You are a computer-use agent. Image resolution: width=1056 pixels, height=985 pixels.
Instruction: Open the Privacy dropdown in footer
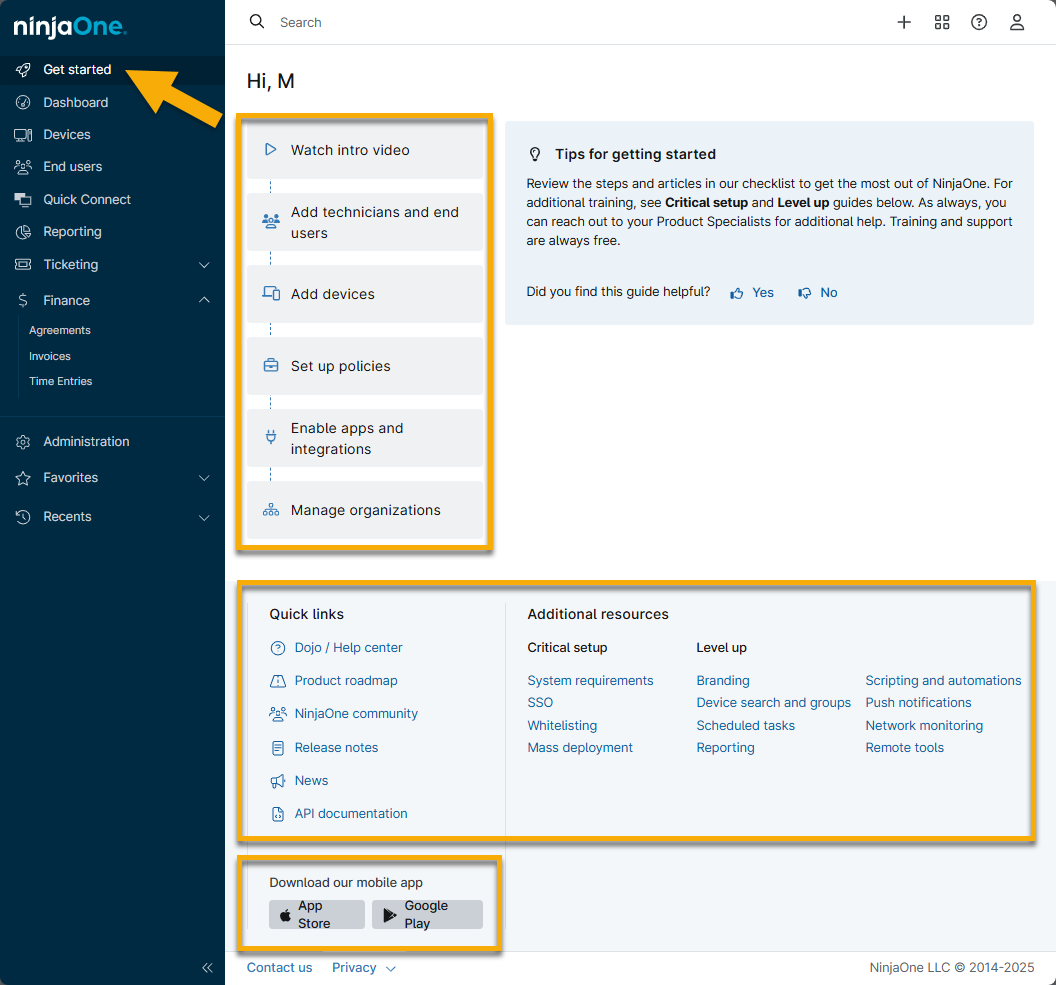click(x=364, y=967)
